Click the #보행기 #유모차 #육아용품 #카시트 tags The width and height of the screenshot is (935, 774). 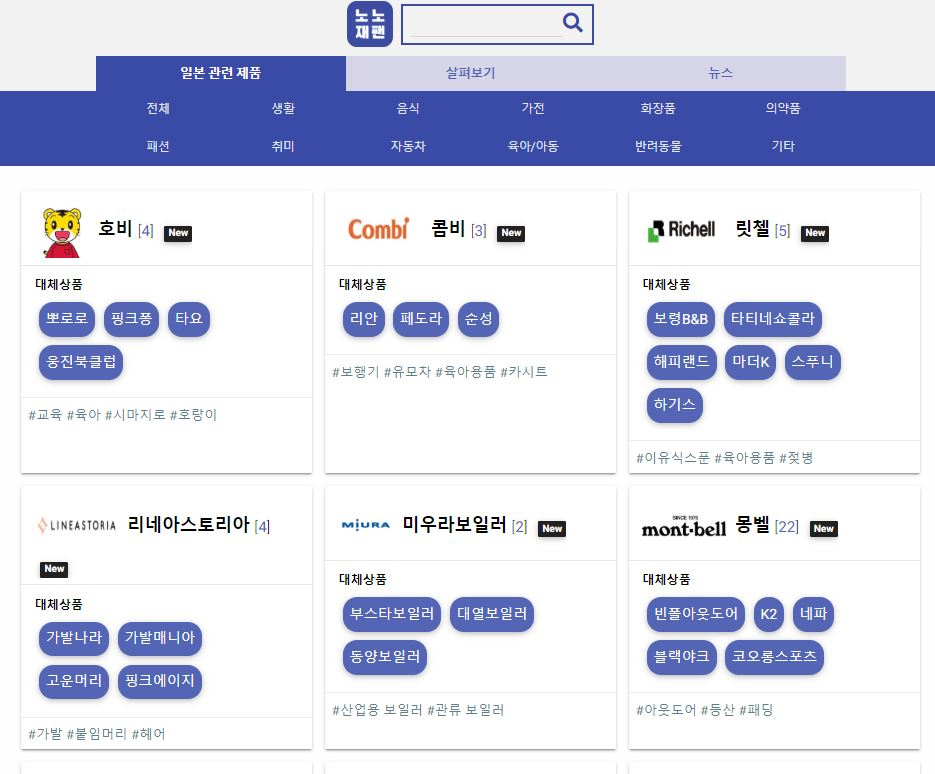point(439,371)
